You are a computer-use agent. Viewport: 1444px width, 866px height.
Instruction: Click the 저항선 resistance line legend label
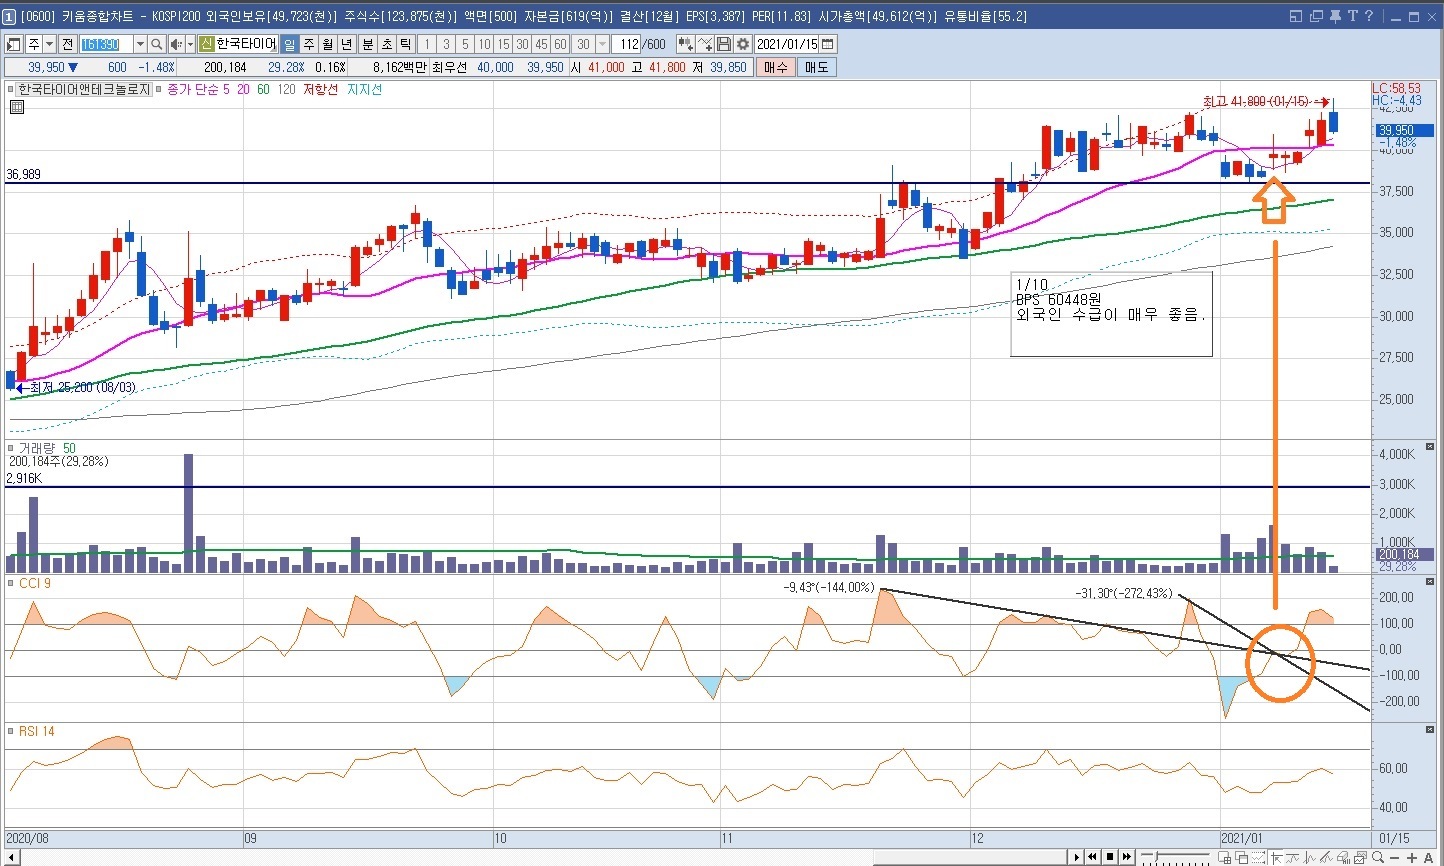point(320,90)
